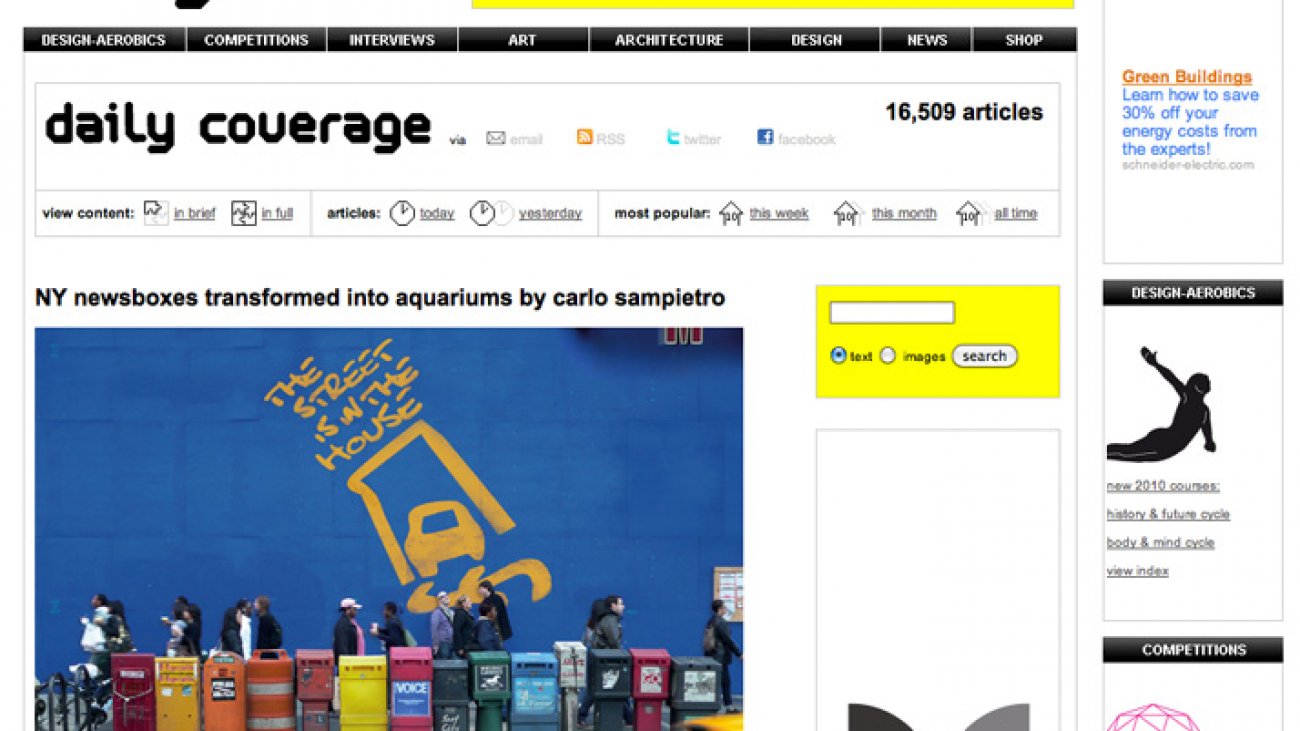The height and width of the screenshot is (731, 1300).
Task: Click the clock icon beside 'yesterday'
Action: click(x=483, y=213)
